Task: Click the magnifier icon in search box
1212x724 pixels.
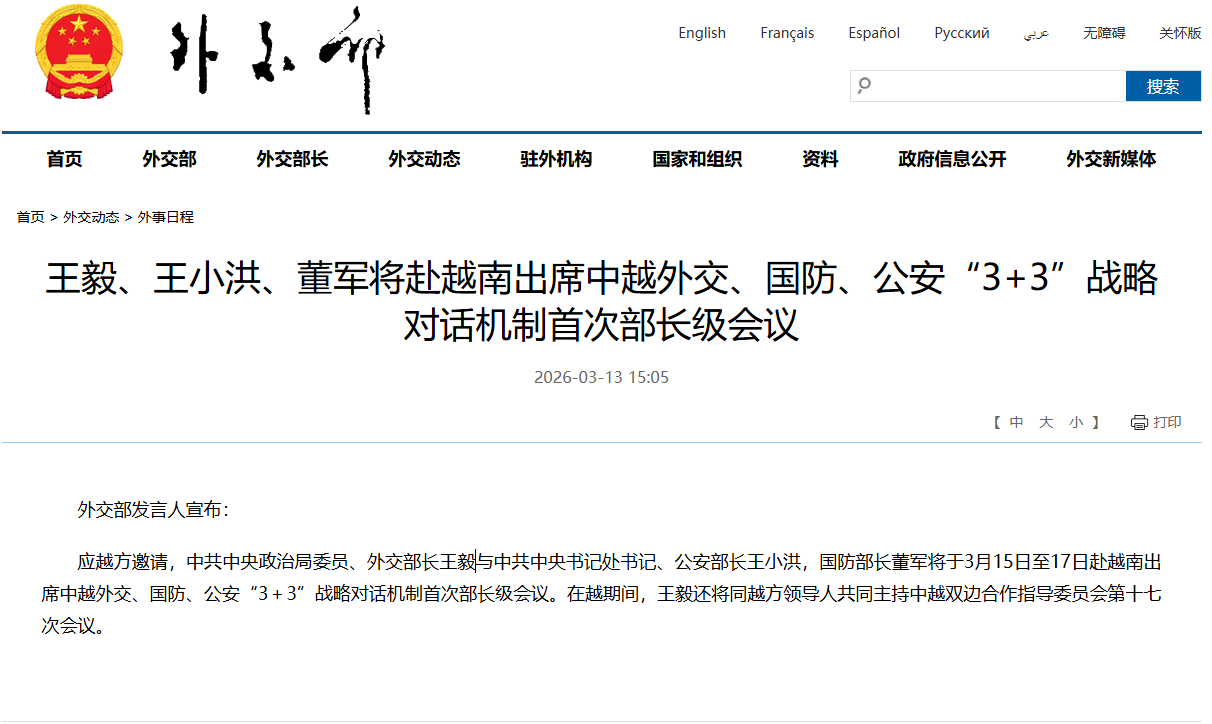Action: click(x=864, y=86)
